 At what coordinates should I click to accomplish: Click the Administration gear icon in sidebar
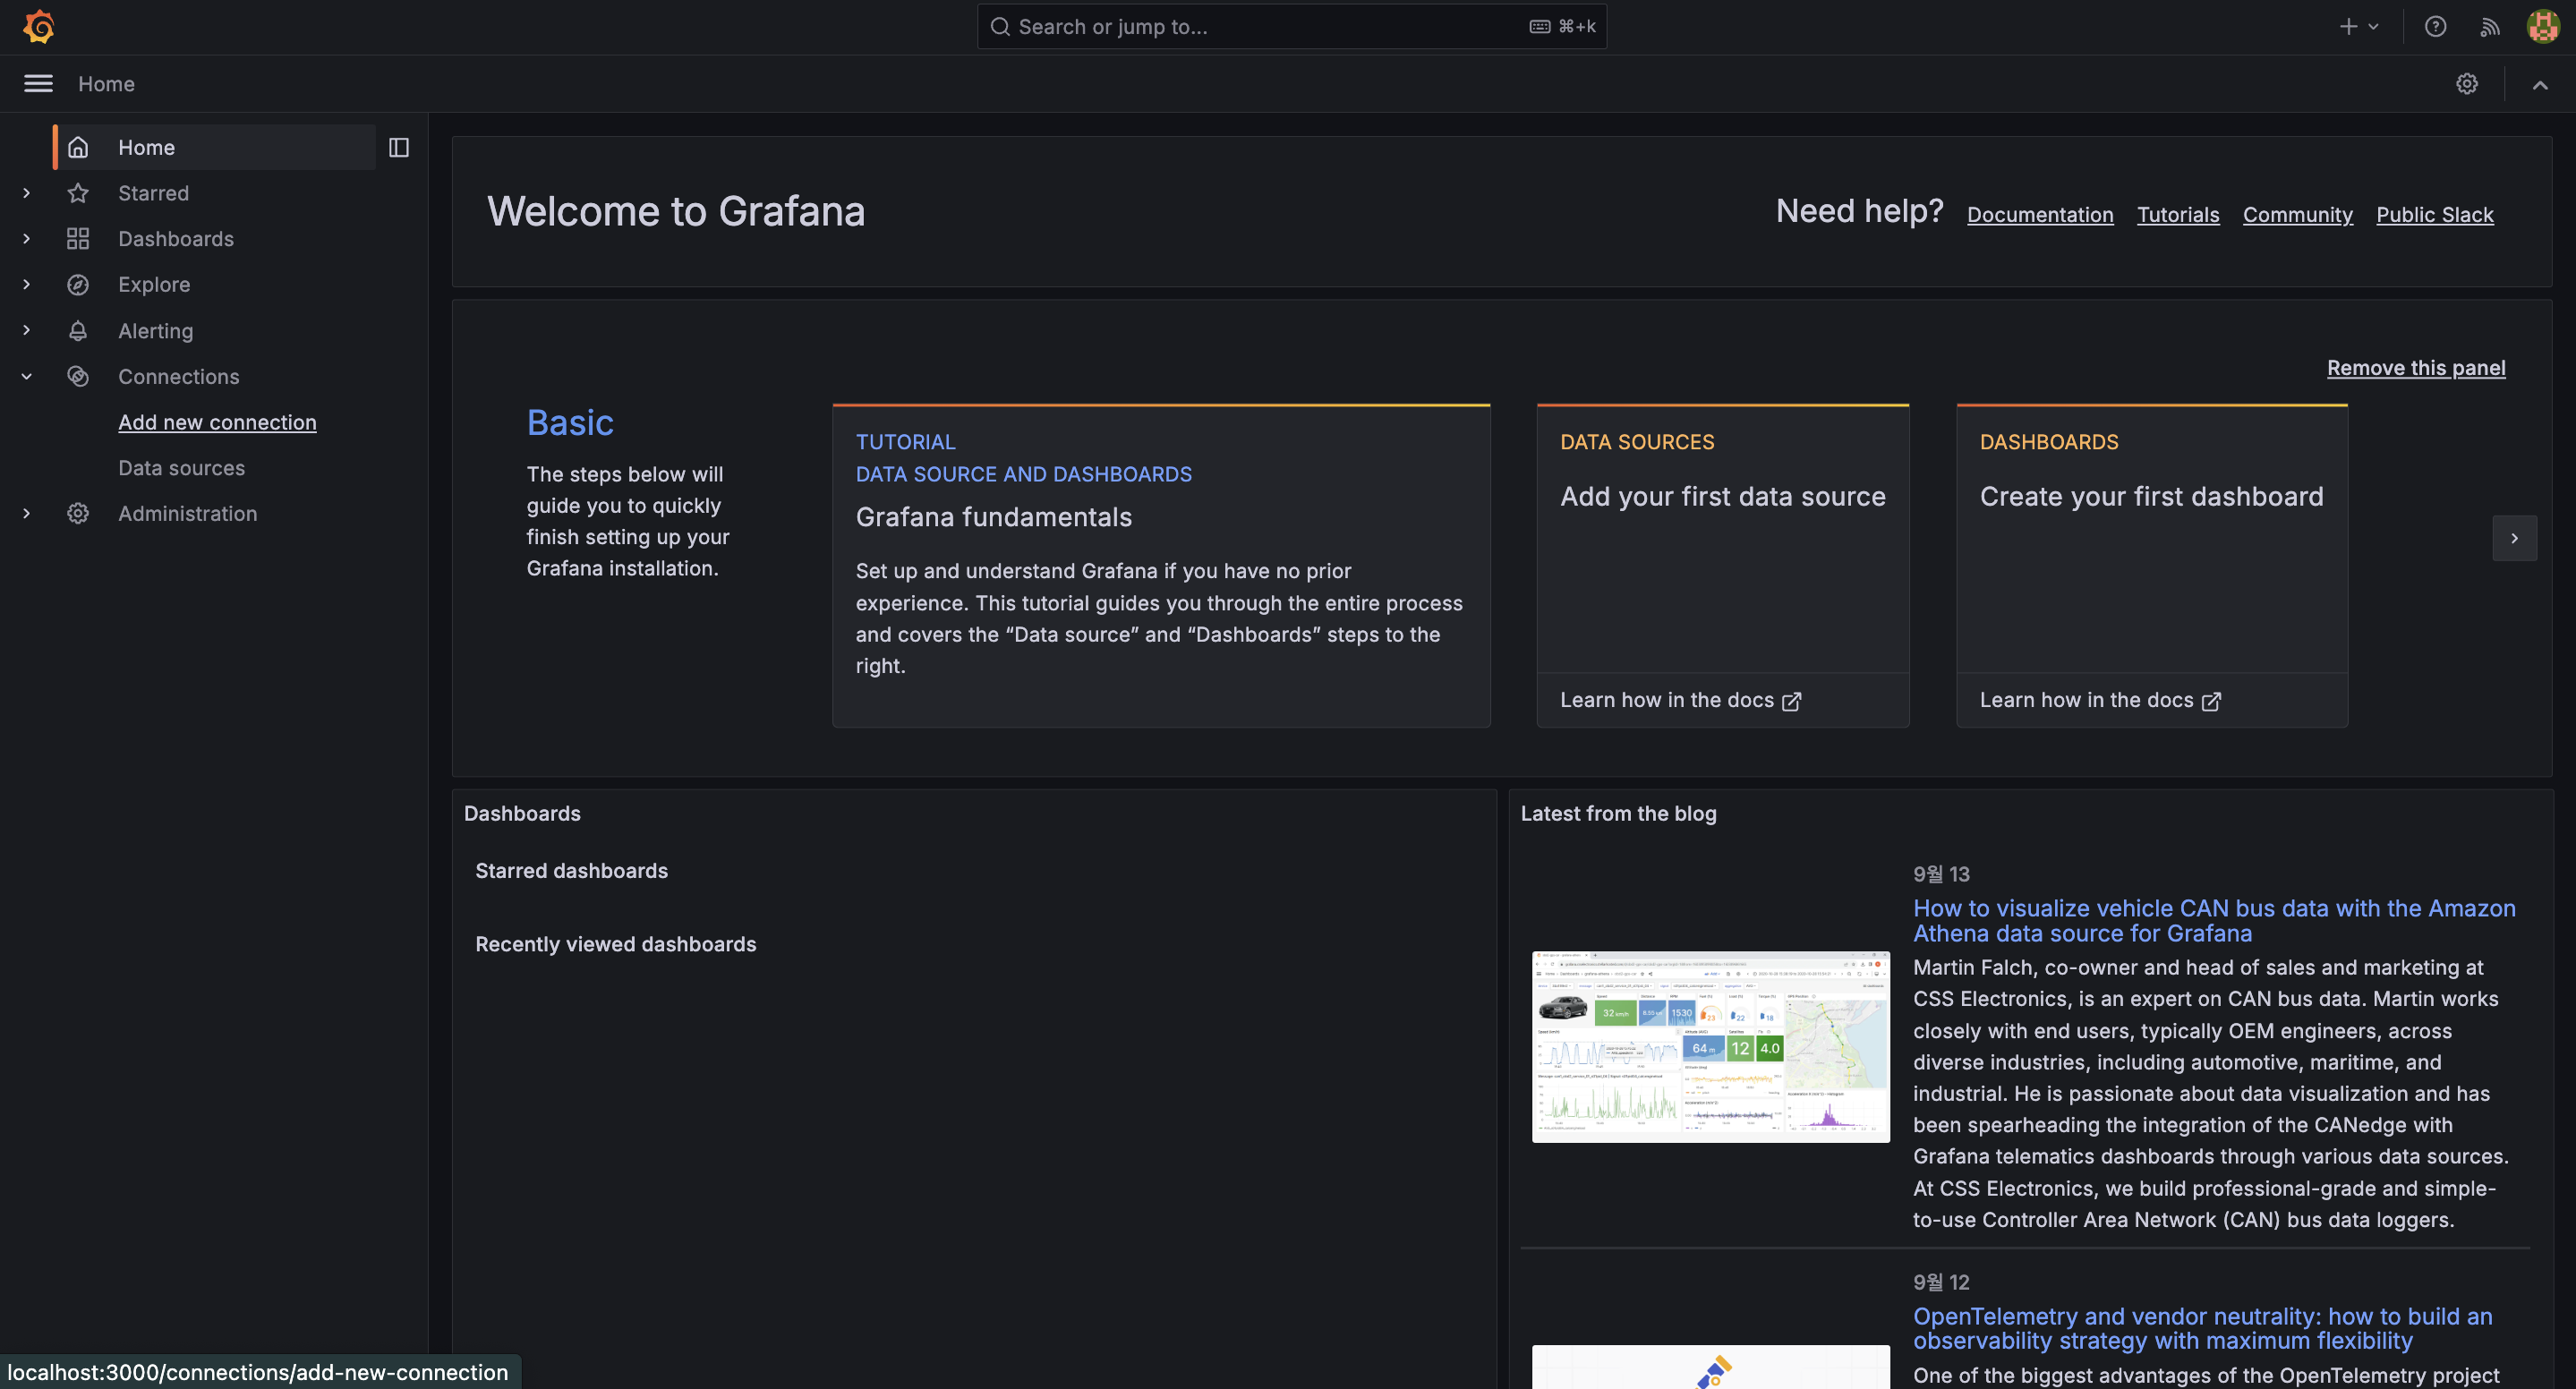click(78, 514)
